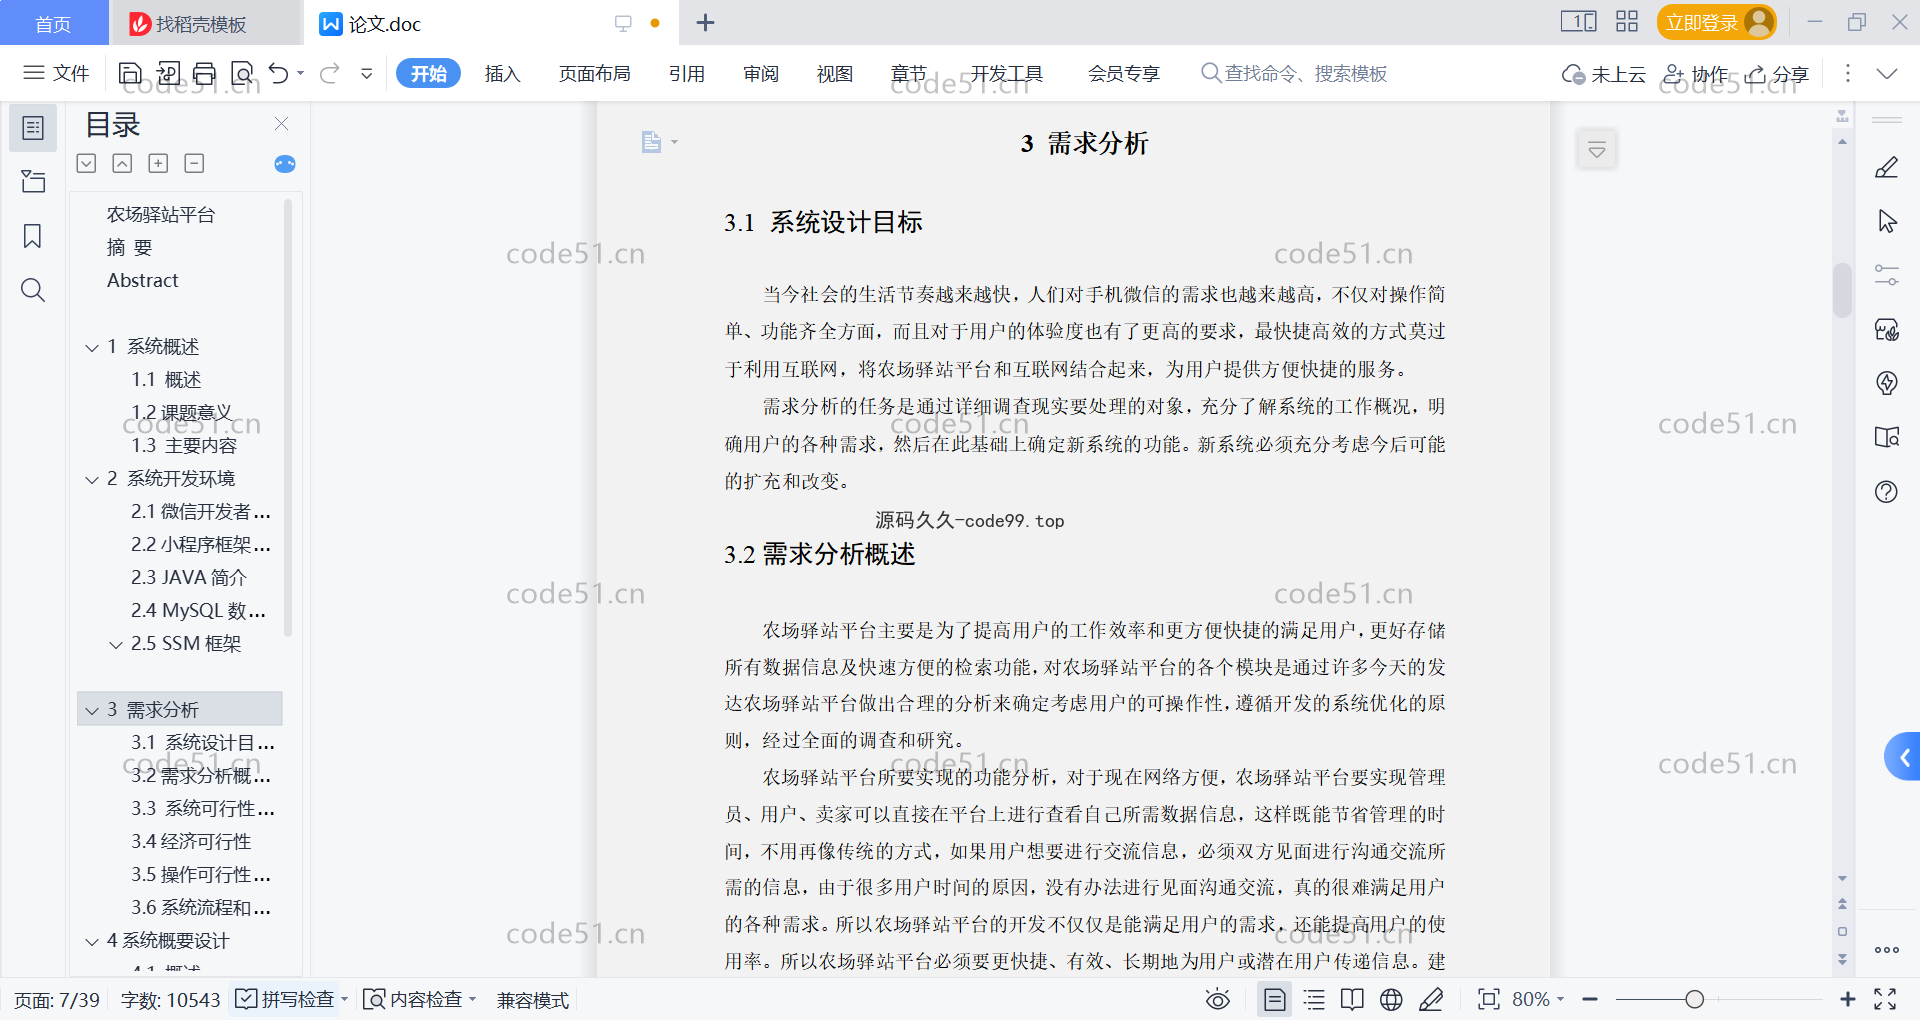Click the vertical document scrollbar thumb
The width and height of the screenshot is (1920, 1020).
click(1842, 289)
